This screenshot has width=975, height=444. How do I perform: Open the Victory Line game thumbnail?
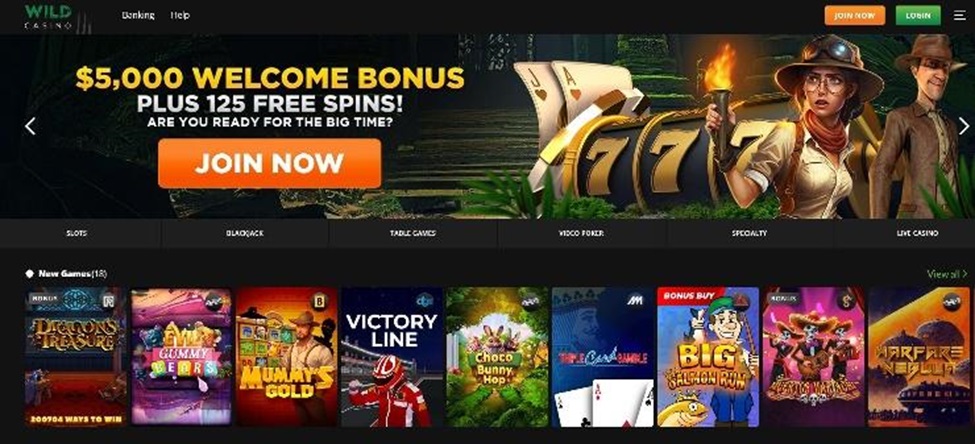tap(392, 357)
